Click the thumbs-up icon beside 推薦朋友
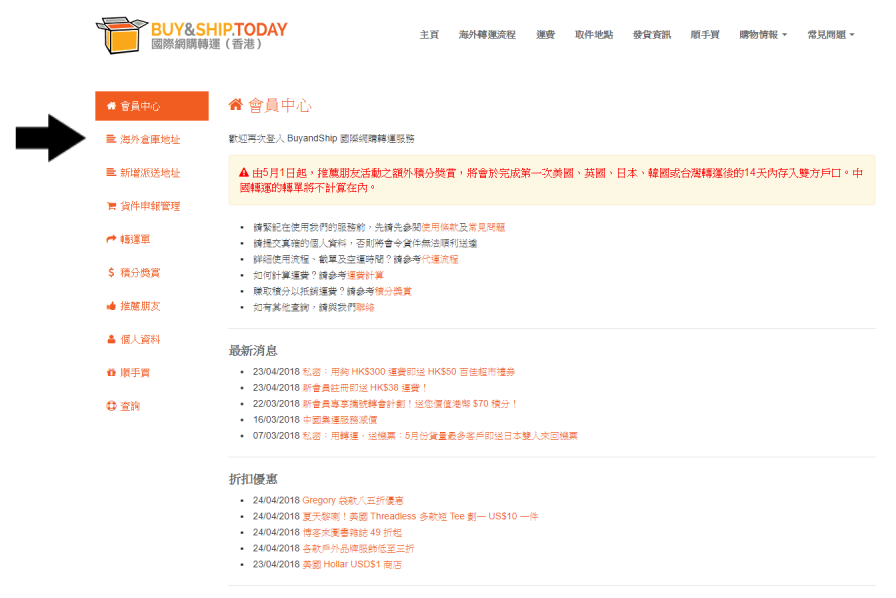The width and height of the screenshot is (896, 598). 111,306
